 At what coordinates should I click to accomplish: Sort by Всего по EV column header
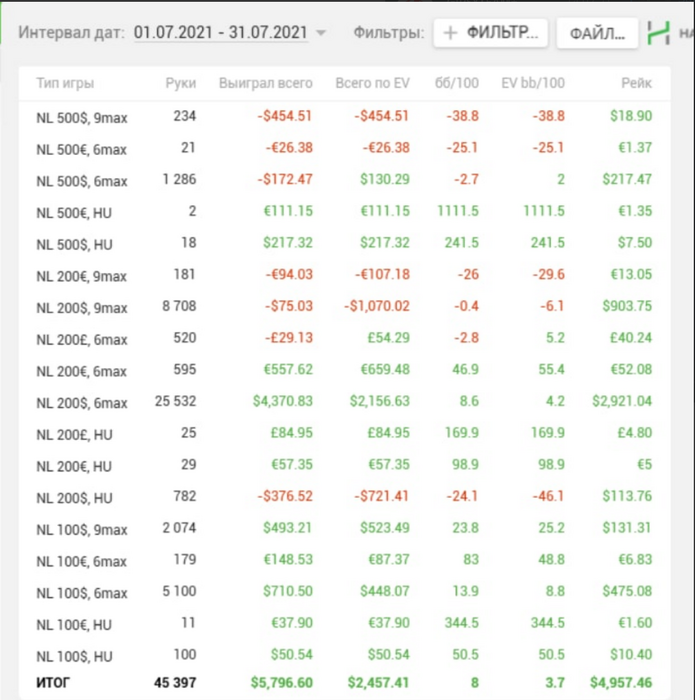click(x=372, y=83)
